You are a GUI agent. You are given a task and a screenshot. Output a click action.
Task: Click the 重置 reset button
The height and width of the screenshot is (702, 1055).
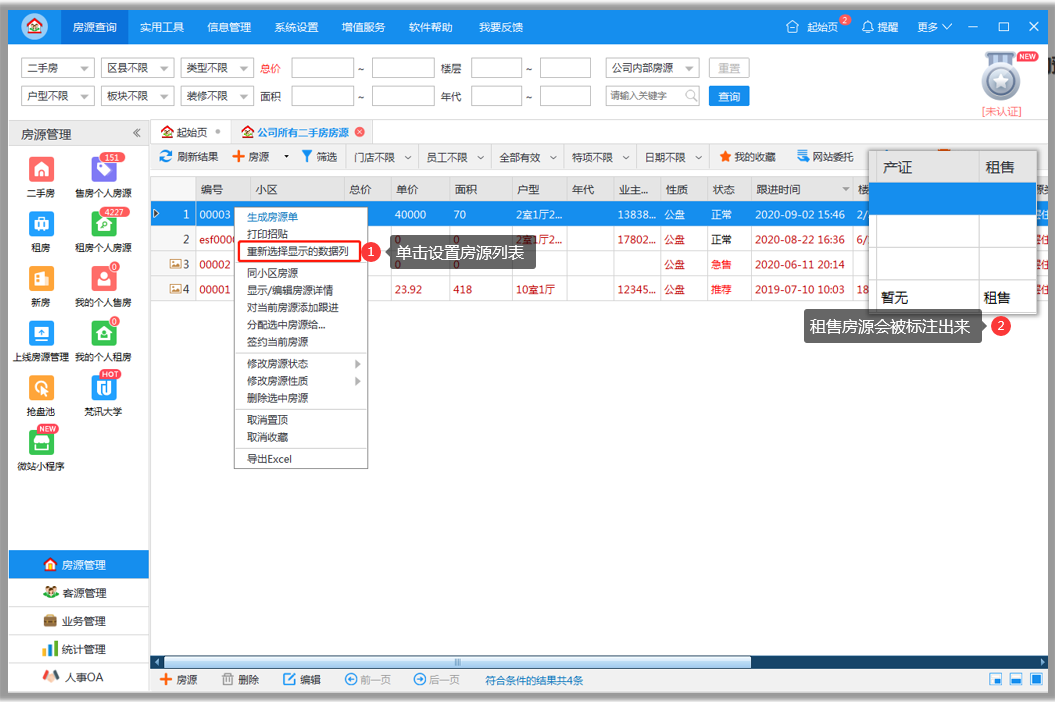[x=729, y=68]
